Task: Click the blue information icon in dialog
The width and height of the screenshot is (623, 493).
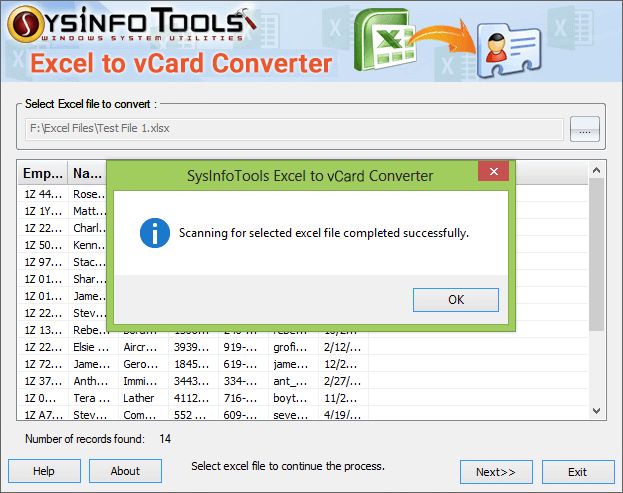Action: pyautogui.click(x=155, y=233)
